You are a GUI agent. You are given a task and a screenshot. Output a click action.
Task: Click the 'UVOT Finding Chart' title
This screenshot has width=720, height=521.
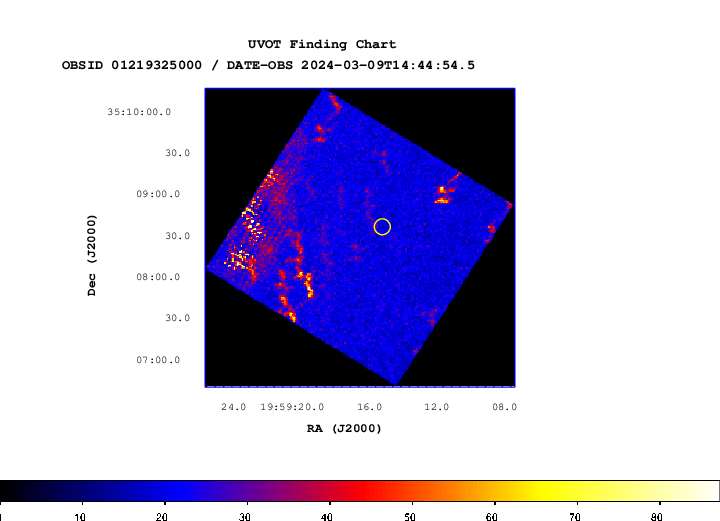click(x=322, y=45)
